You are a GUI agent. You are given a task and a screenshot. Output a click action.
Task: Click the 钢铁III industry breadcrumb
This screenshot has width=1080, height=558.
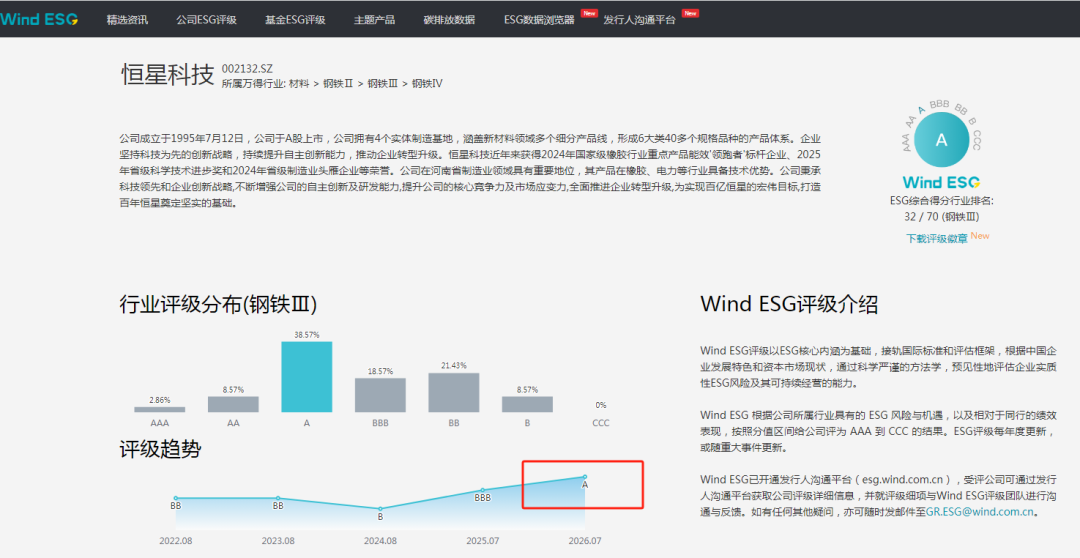click(382, 84)
